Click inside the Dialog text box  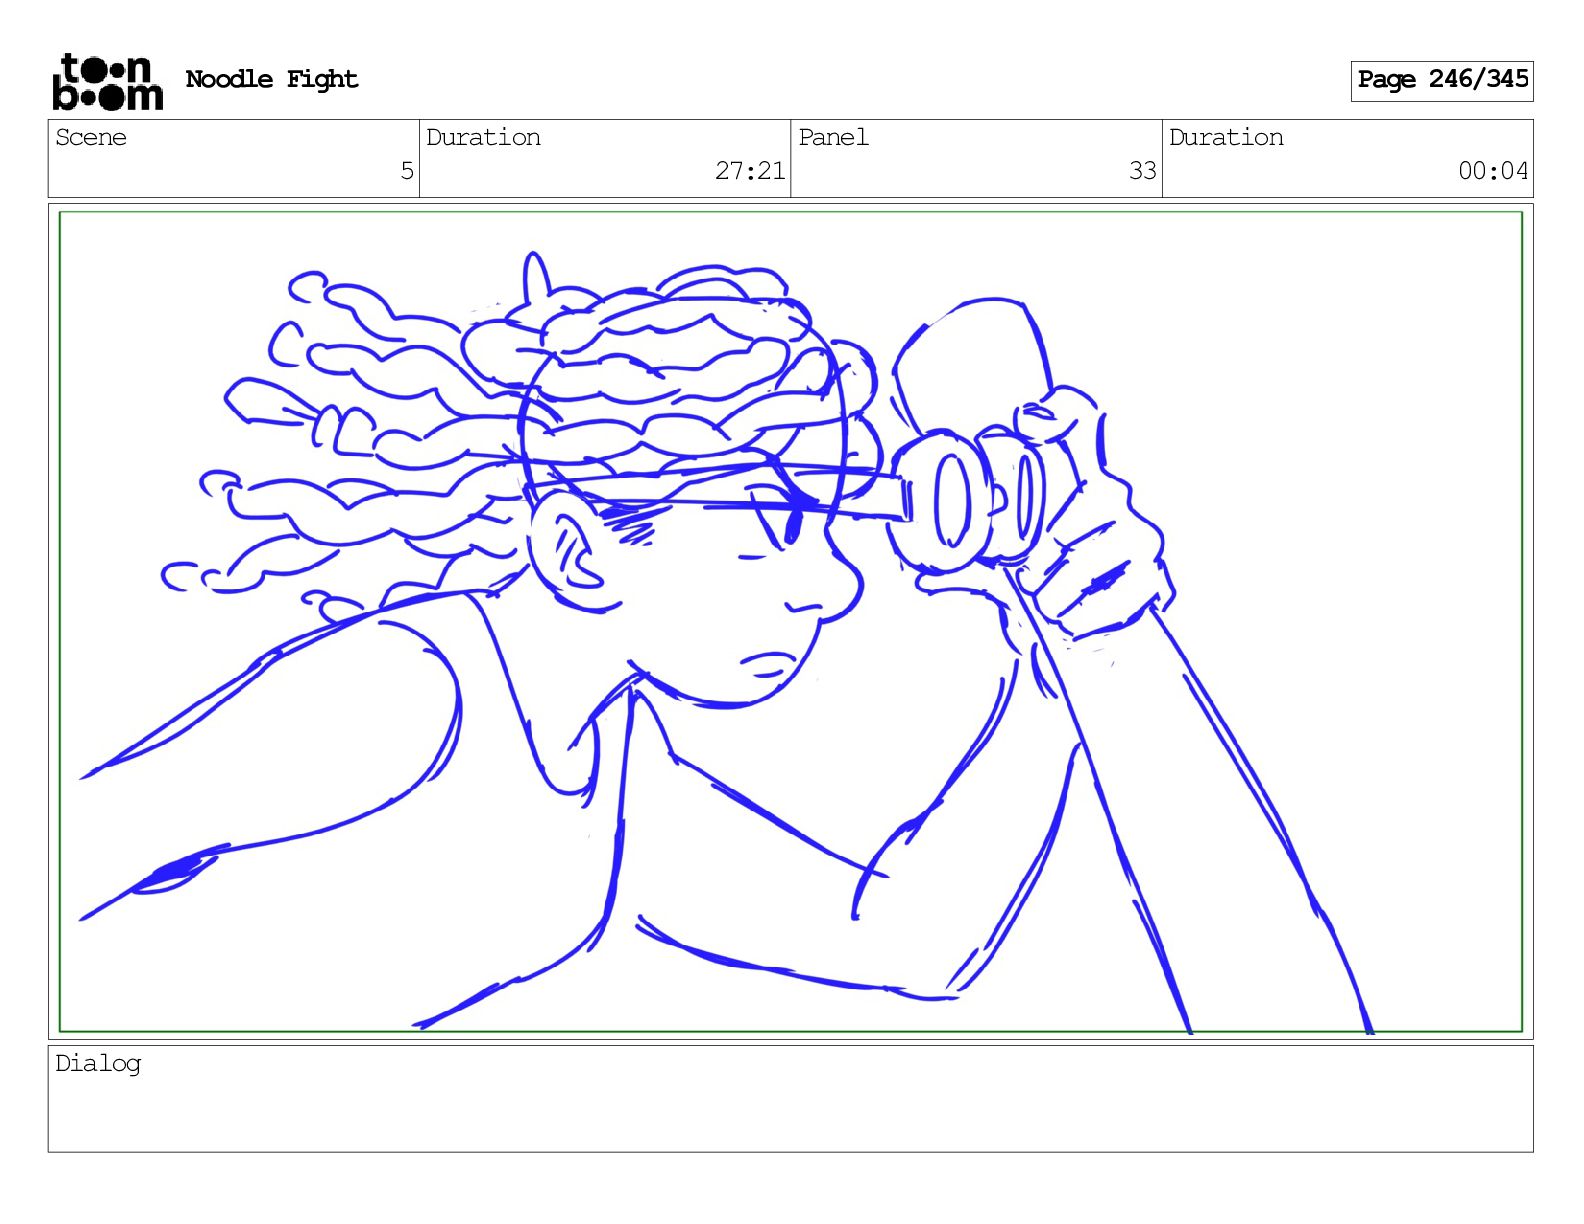pos(791,1099)
